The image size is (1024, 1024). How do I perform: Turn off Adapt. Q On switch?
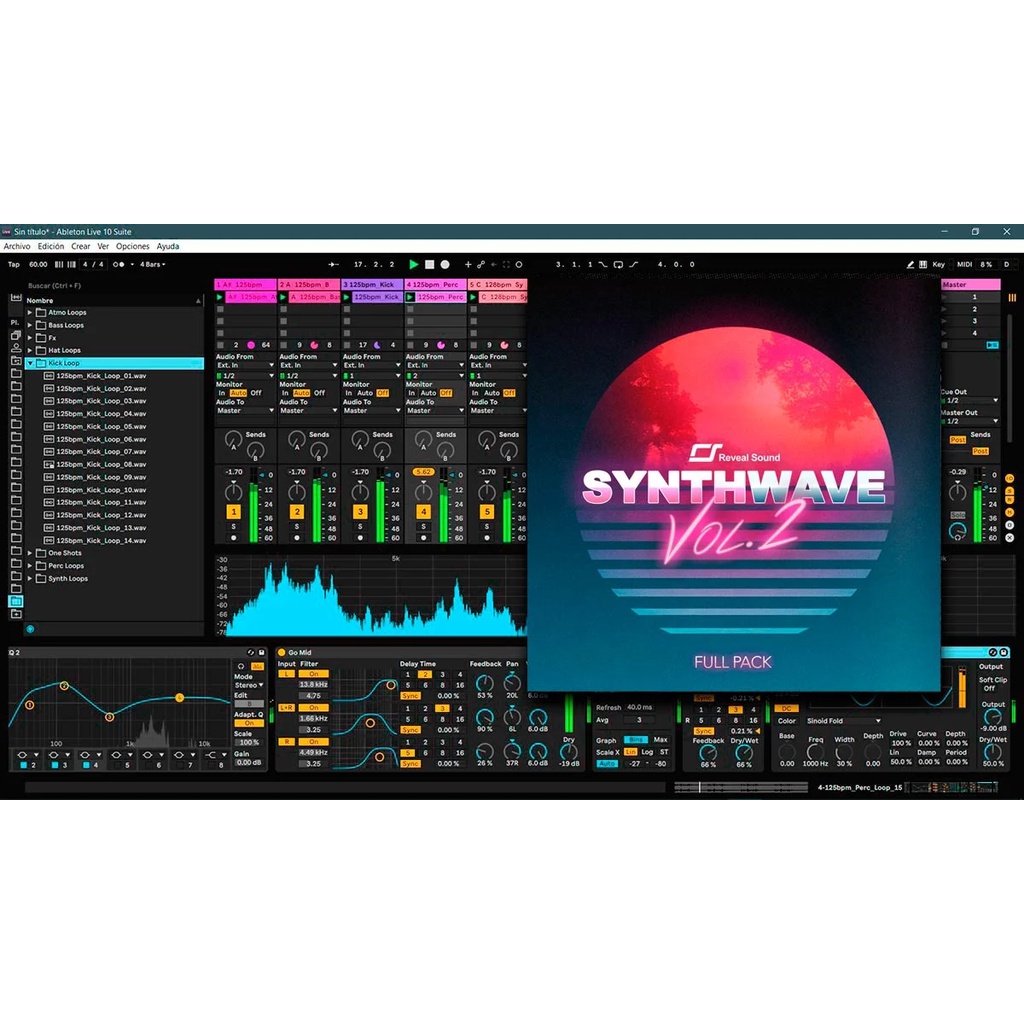(x=249, y=723)
